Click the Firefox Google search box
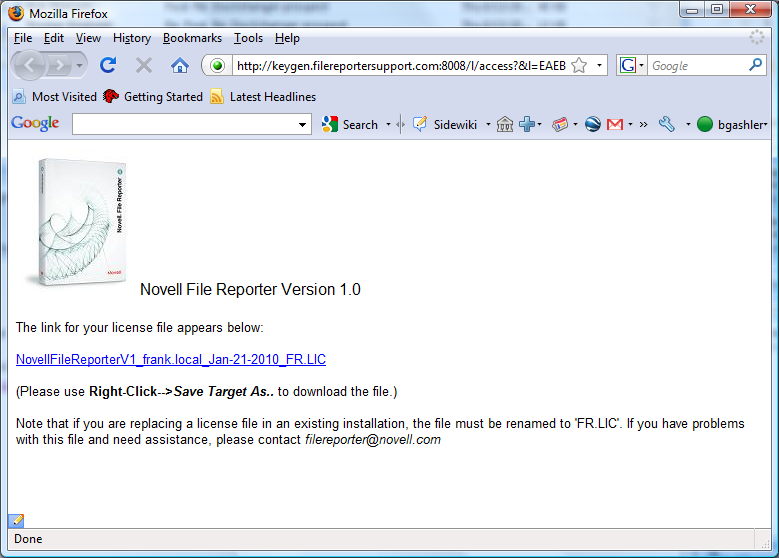Image resolution: width=779 pixels, height=558 pixels. pos(698,66)
